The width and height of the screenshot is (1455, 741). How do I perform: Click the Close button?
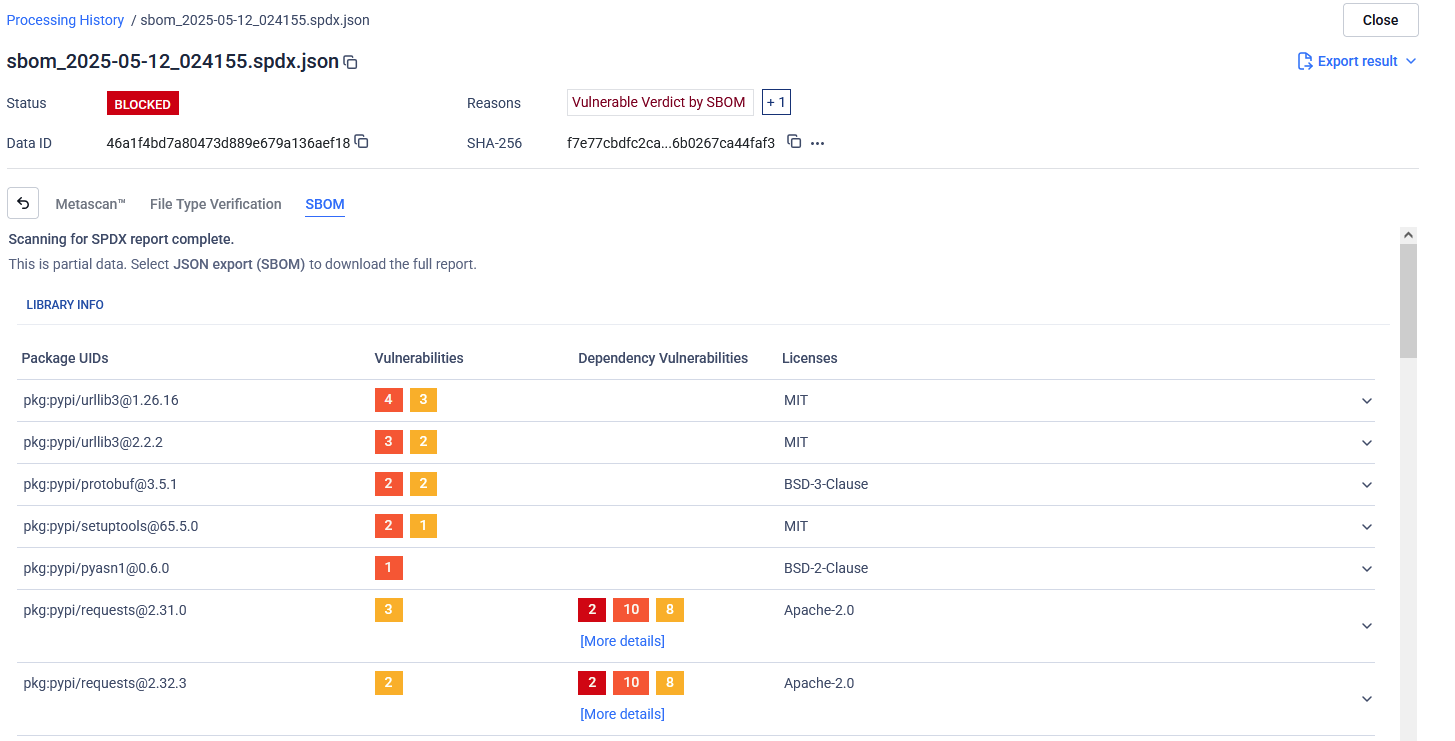1380,20
